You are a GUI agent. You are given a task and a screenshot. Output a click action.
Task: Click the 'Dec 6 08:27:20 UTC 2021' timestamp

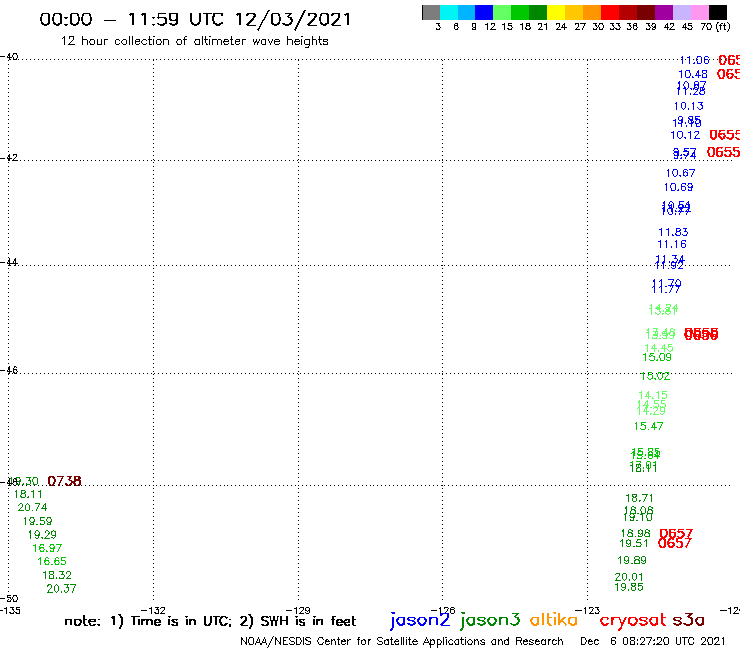[x=652, y=641]
